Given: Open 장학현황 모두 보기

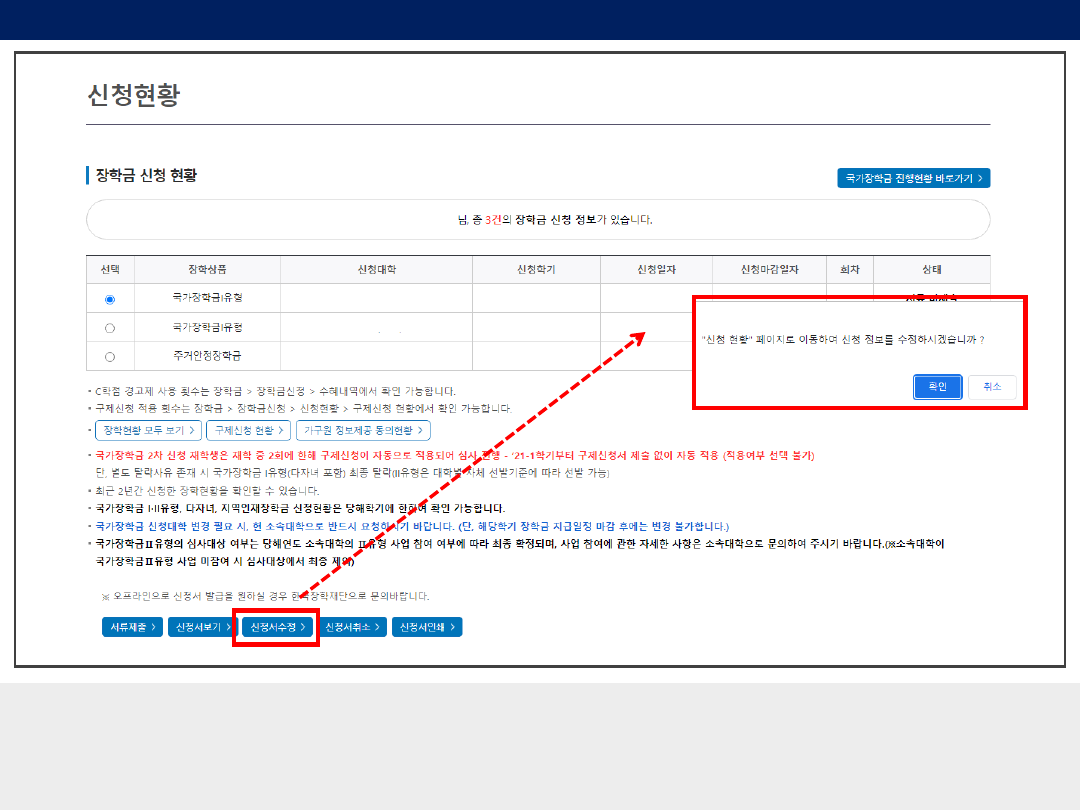Looking at the screenshot, I should [x=149, y=430].
